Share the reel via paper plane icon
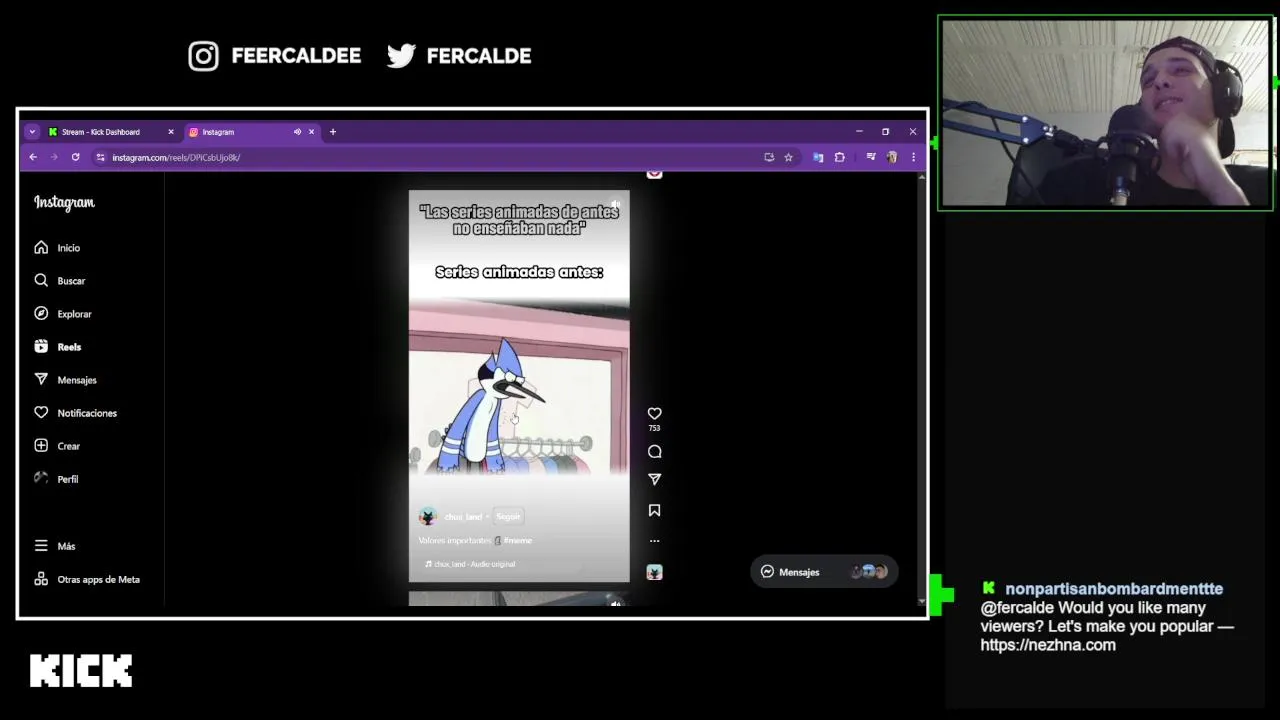The height and width of the screenshot is (720, 1280). pos(654,480)
